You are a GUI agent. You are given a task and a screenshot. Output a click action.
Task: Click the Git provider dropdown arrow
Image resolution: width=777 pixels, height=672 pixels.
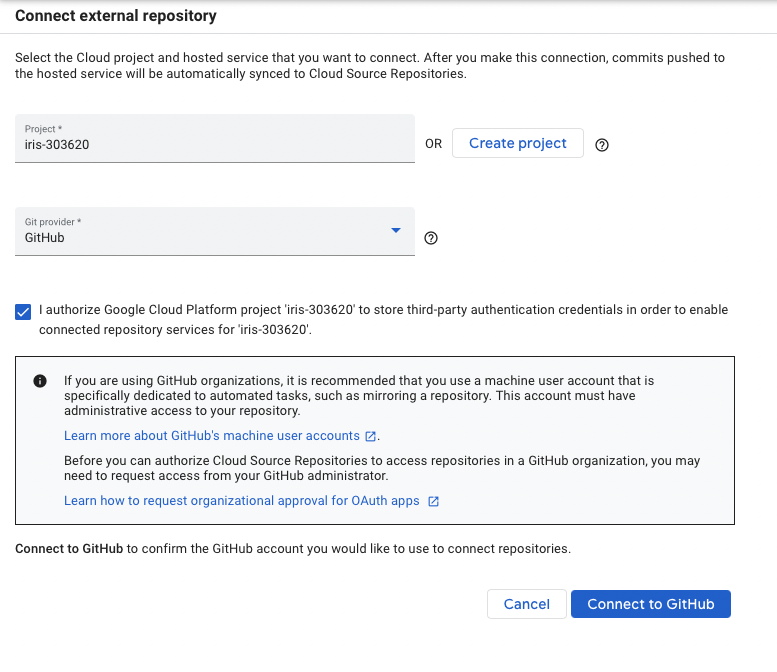395,230
